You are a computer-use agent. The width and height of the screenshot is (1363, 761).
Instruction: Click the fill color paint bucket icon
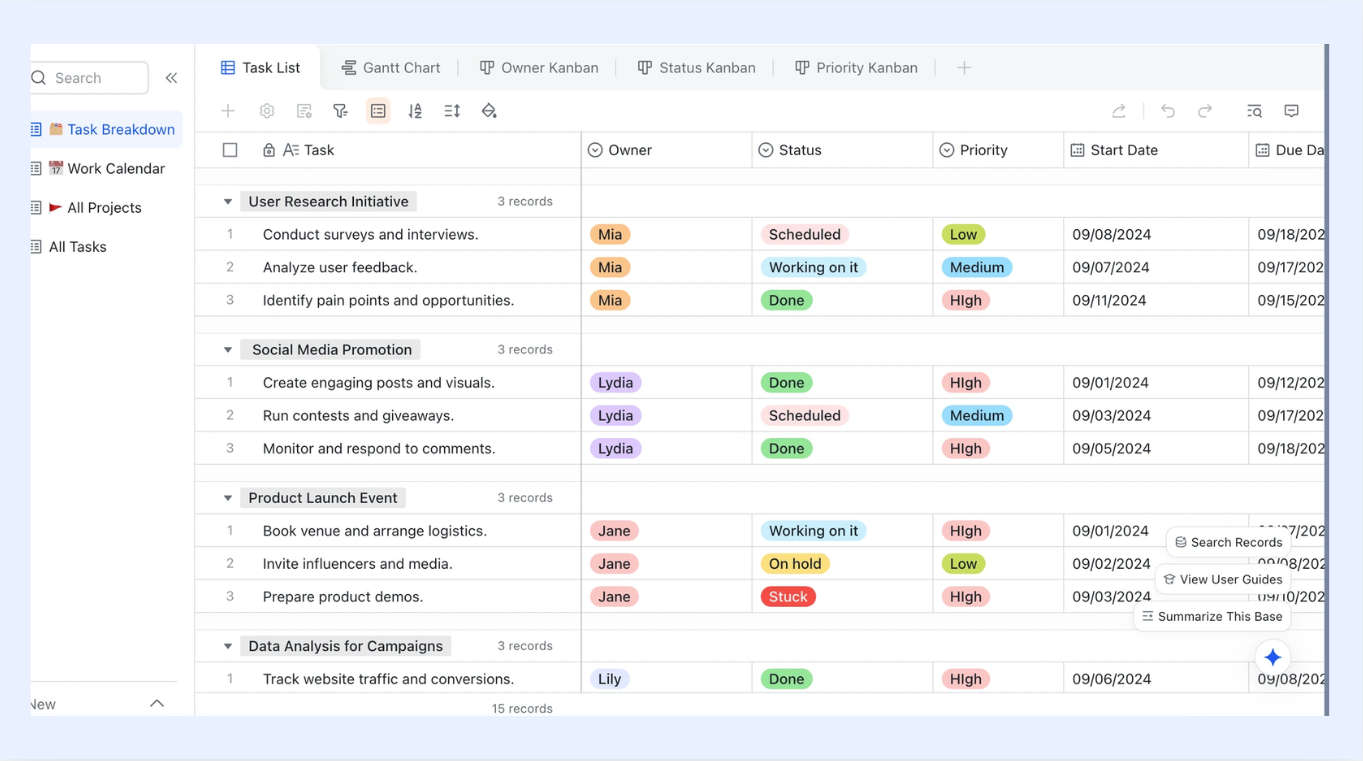(x=489, y=111)
